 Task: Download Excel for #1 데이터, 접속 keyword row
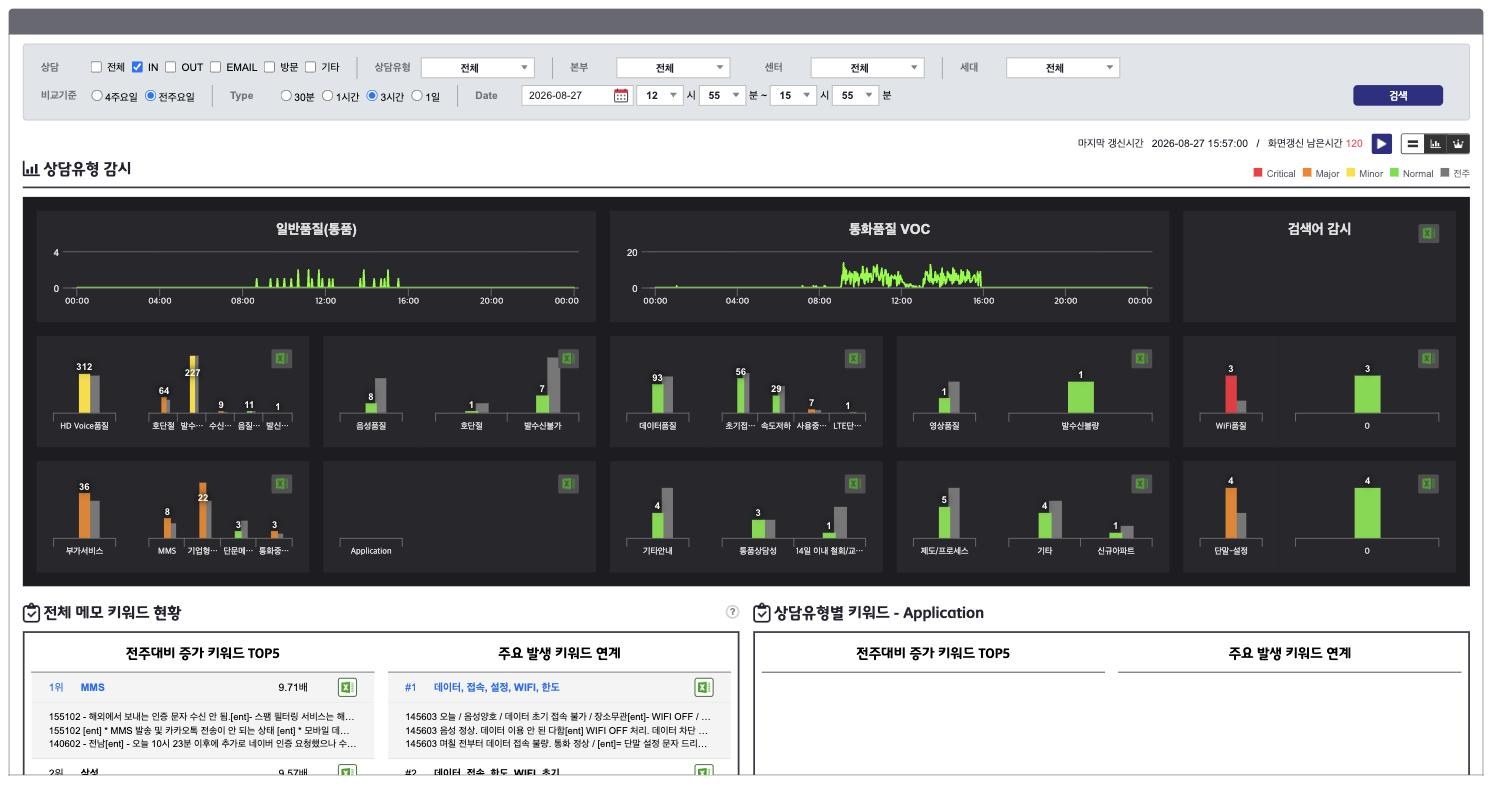click(x=704, y=687)
